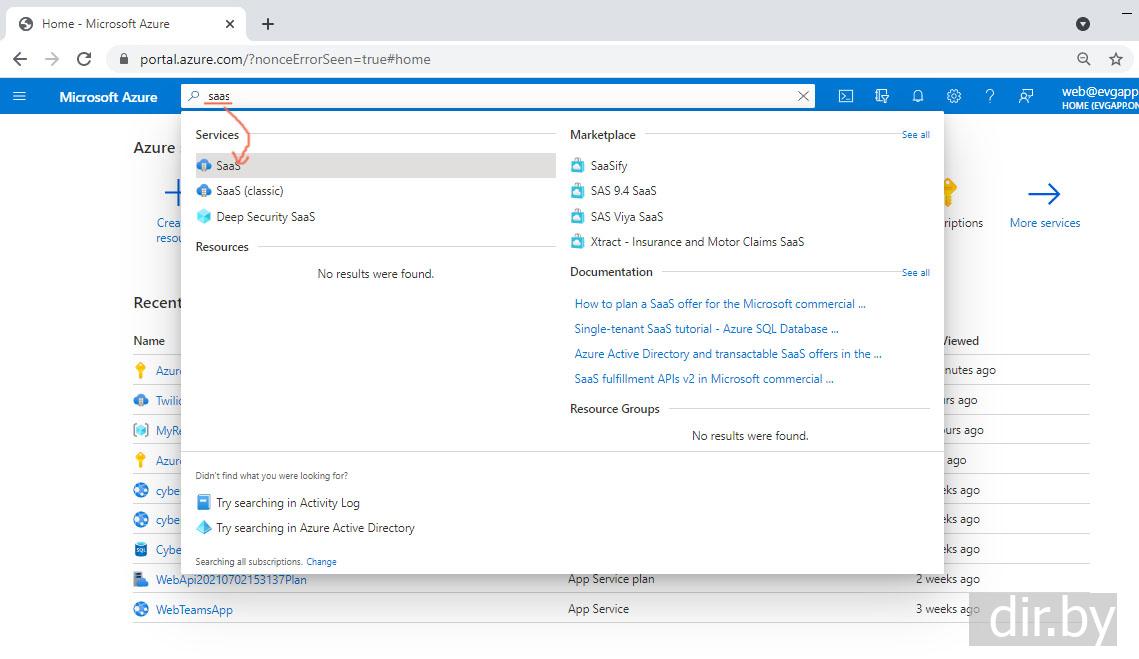Clear the search box with X

[803, 96]
